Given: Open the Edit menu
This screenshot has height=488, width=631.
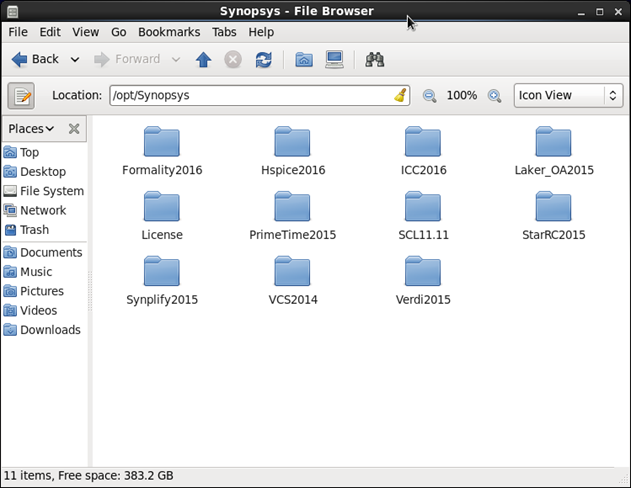Looking at the screenshot, I should coord(50,32).
